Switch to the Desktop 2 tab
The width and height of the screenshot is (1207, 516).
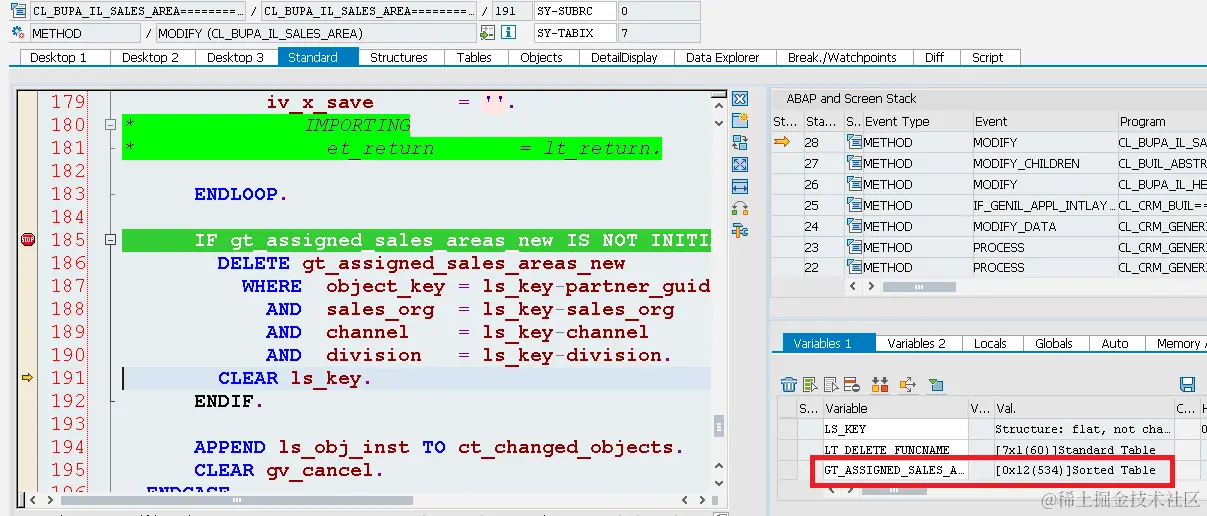point(150,57)
